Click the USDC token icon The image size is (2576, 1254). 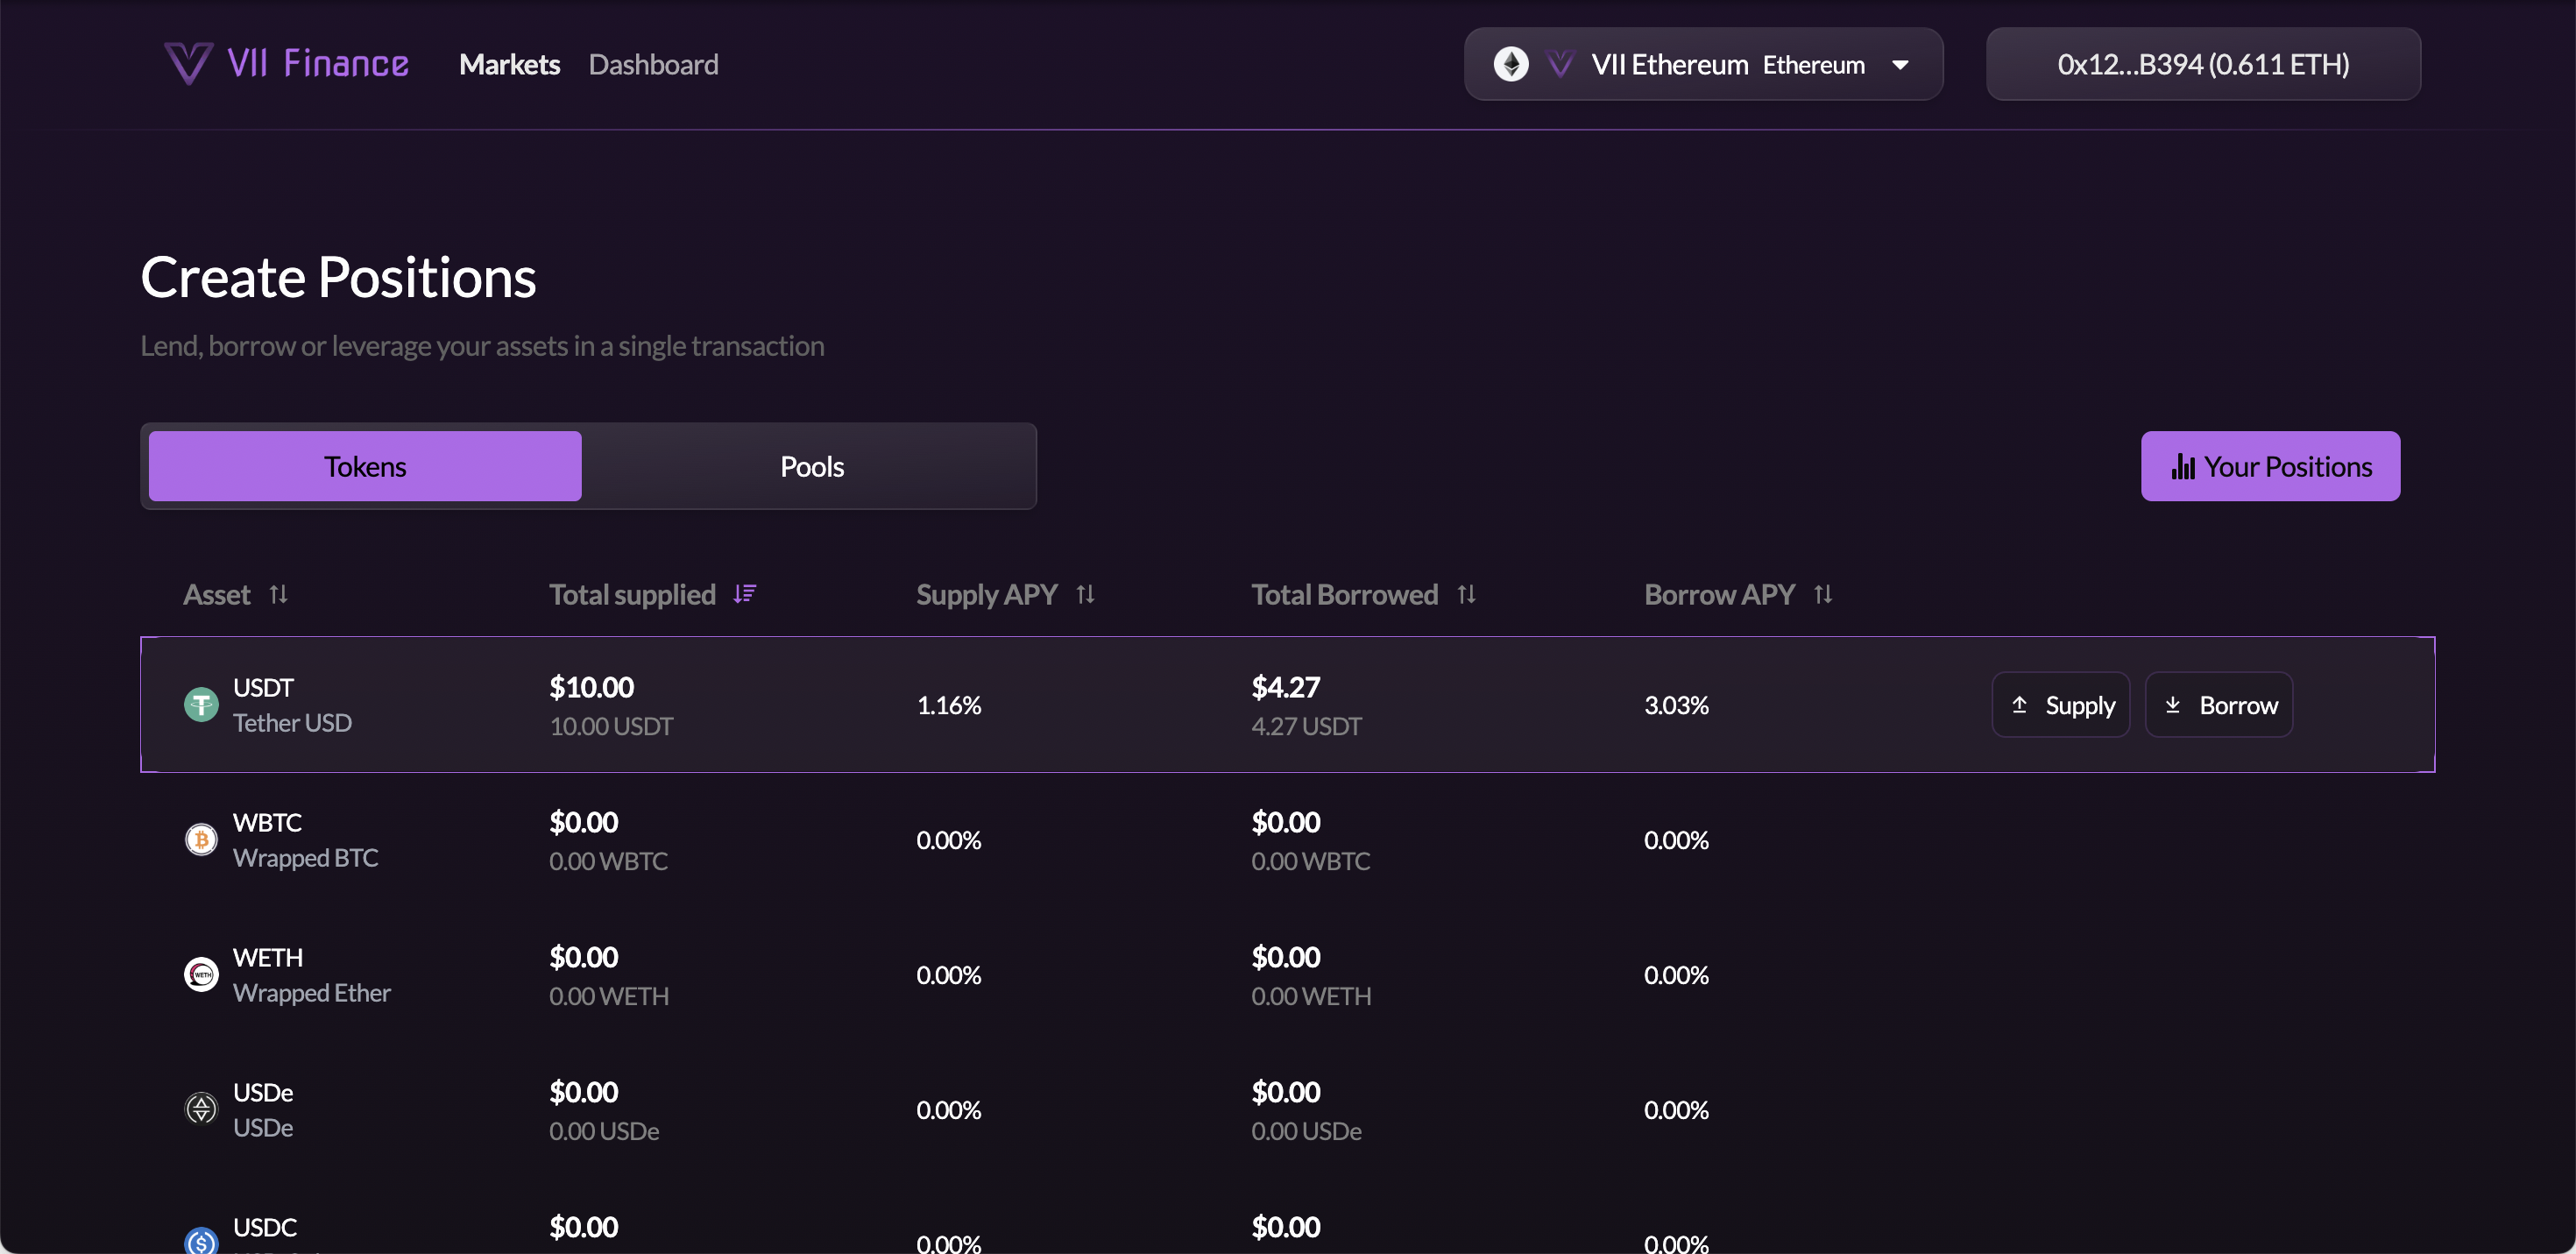201,1241
